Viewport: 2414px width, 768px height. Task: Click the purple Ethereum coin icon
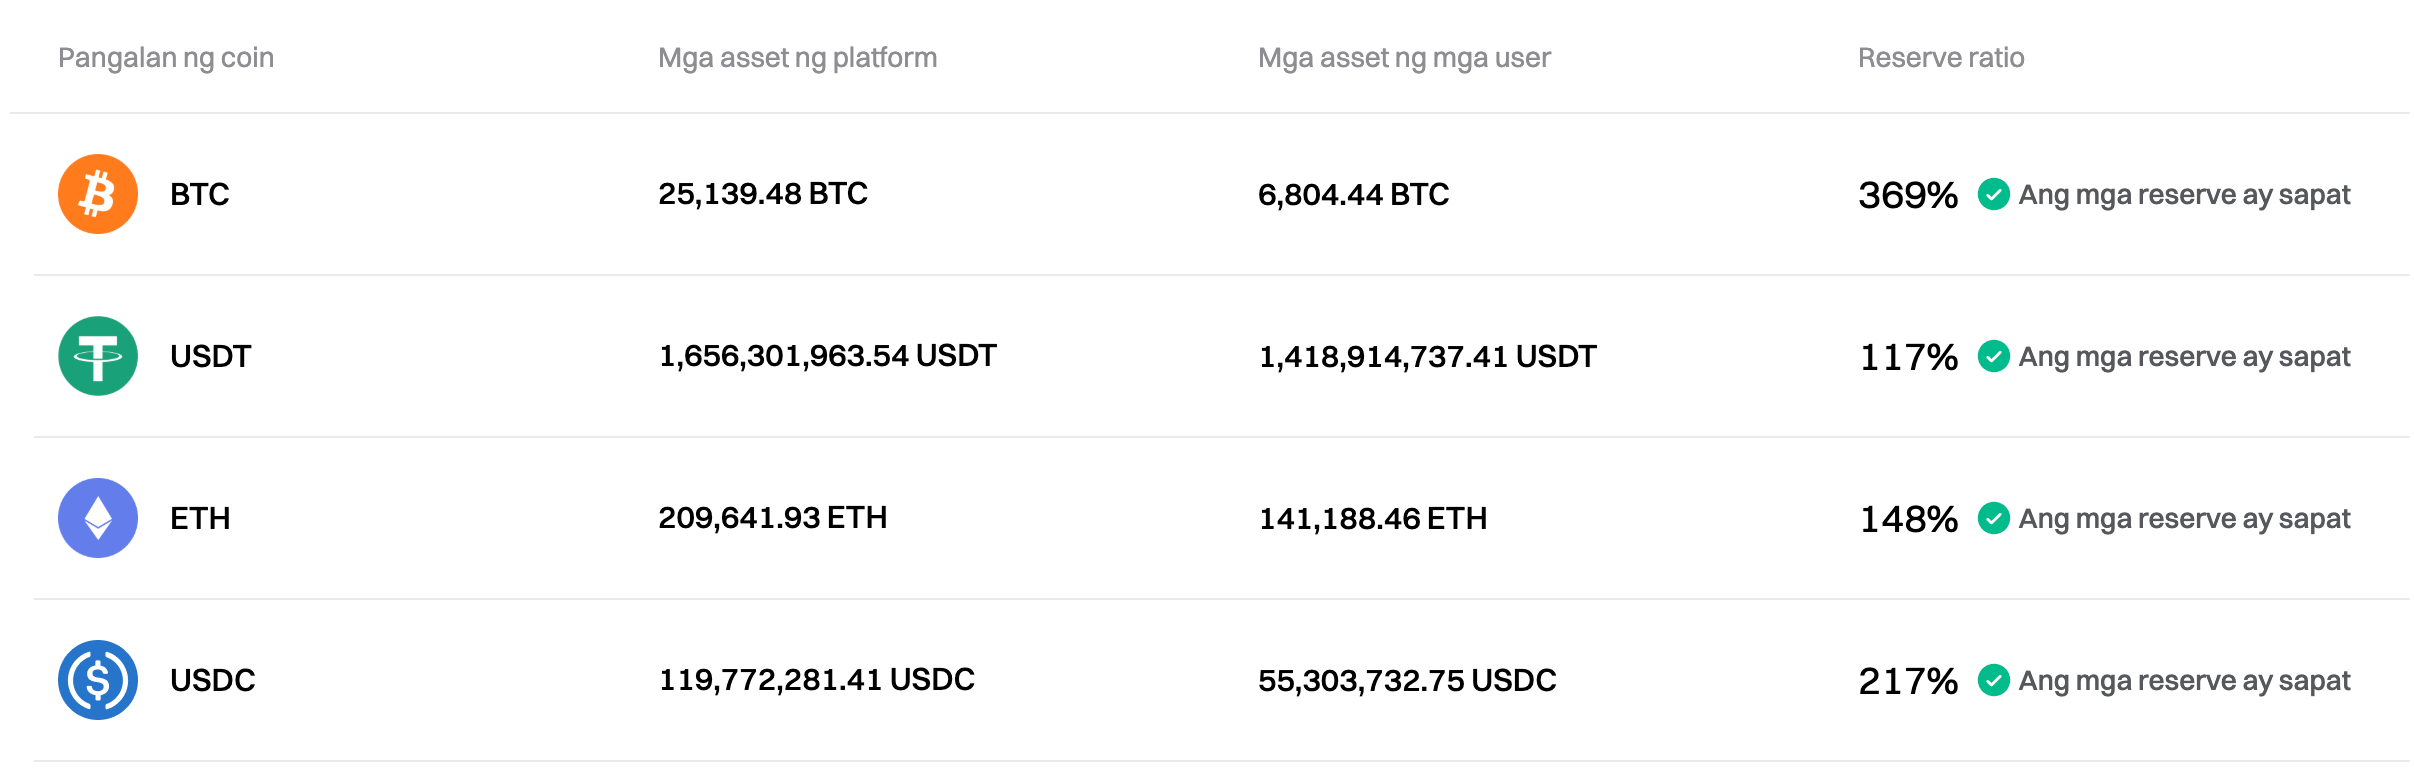tap(97, 518)
